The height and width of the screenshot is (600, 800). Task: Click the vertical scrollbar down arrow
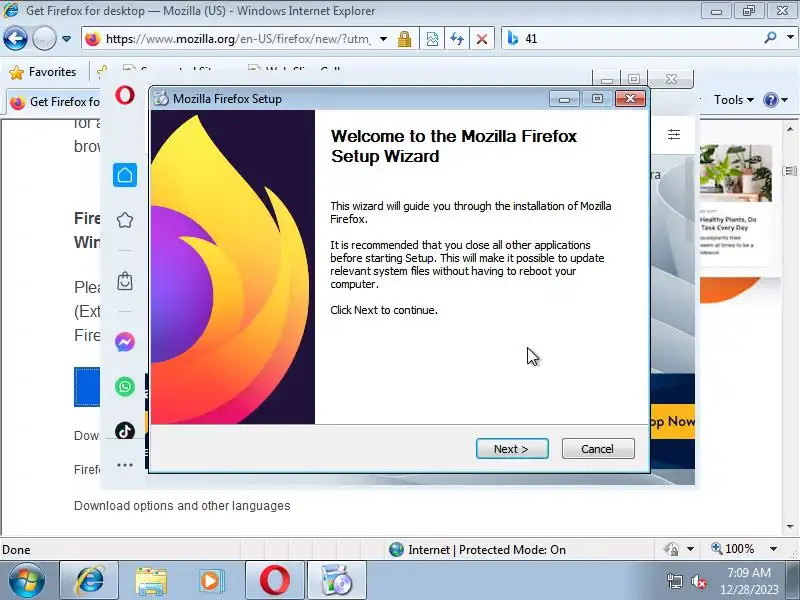point(790,527)
